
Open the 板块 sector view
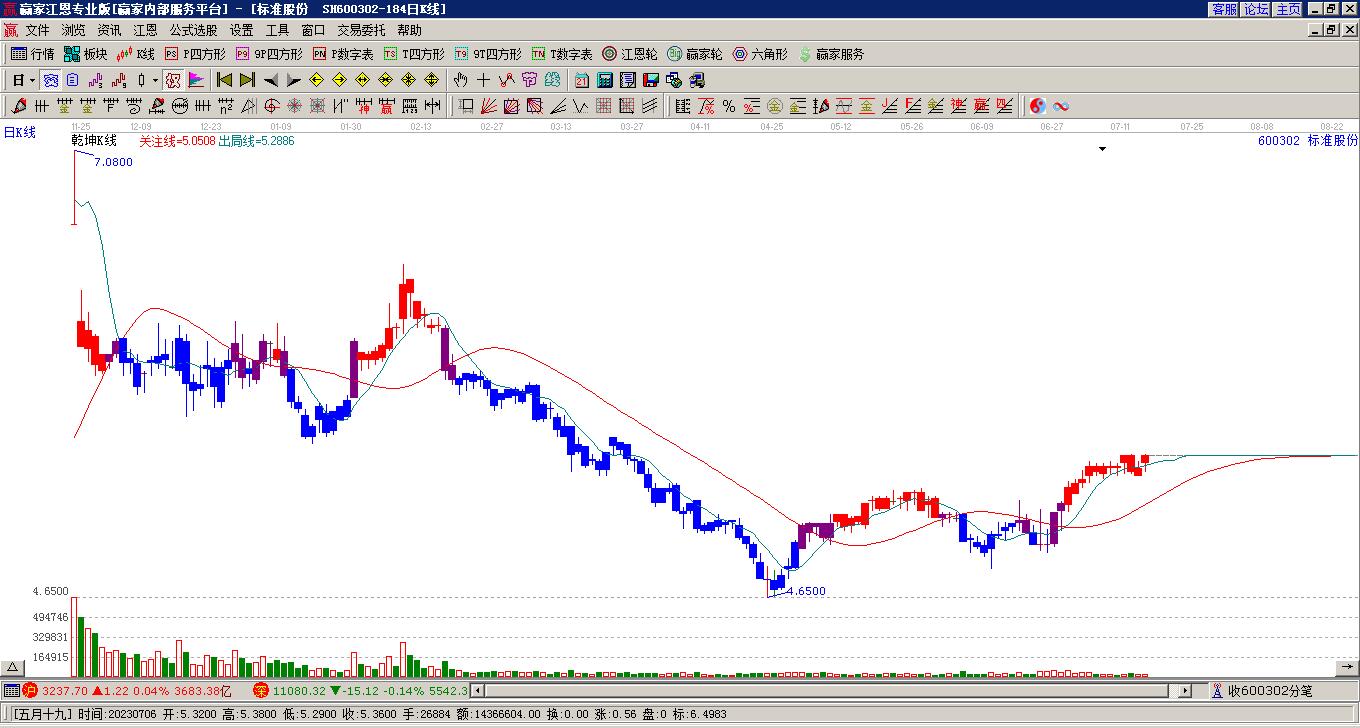[x=86, y=54]
